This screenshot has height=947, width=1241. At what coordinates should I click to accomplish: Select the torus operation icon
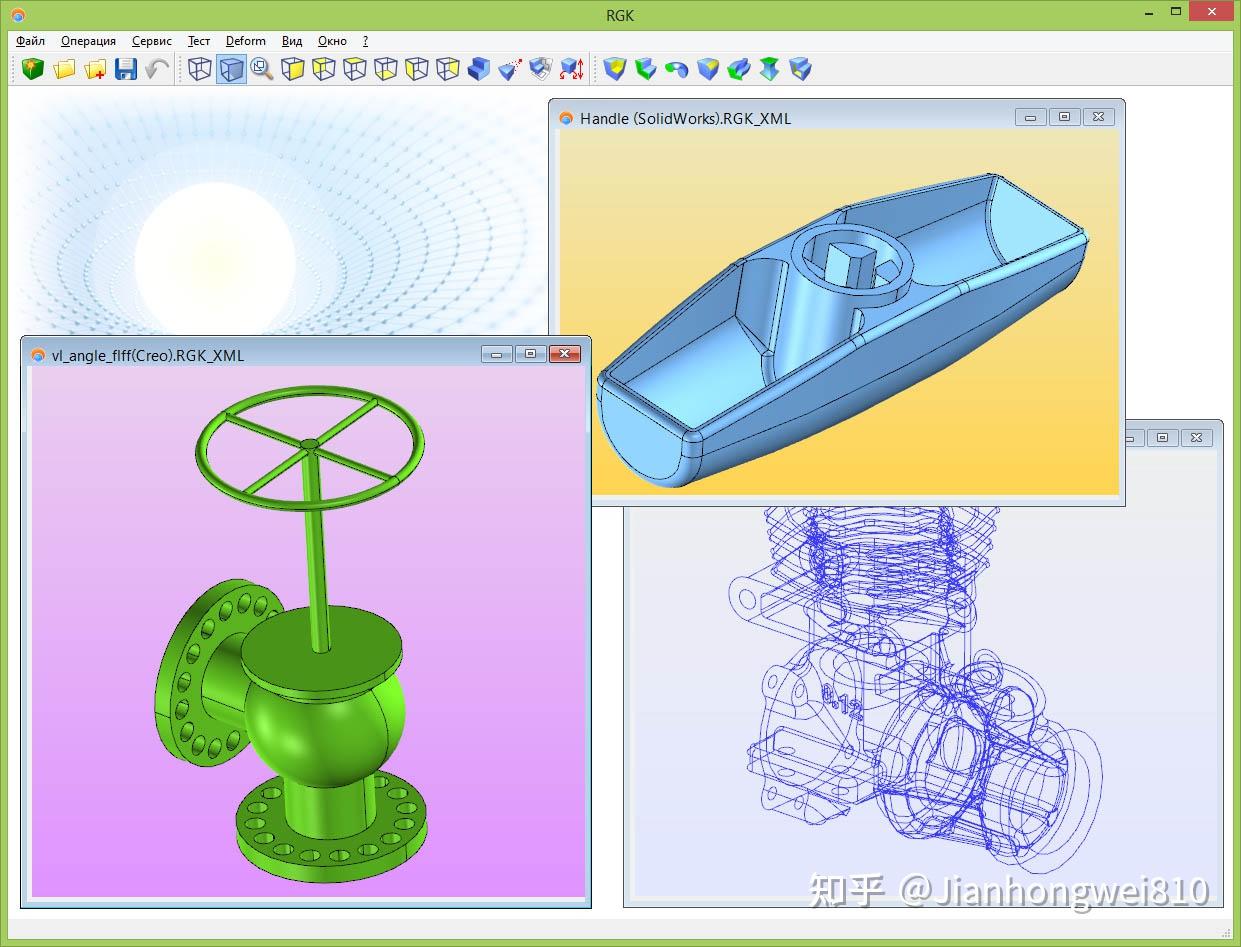click(676, 68)
